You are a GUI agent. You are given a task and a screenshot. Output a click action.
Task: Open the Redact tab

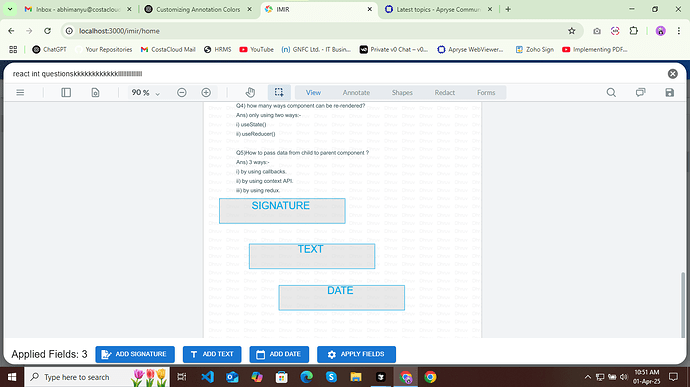(444, 92)
